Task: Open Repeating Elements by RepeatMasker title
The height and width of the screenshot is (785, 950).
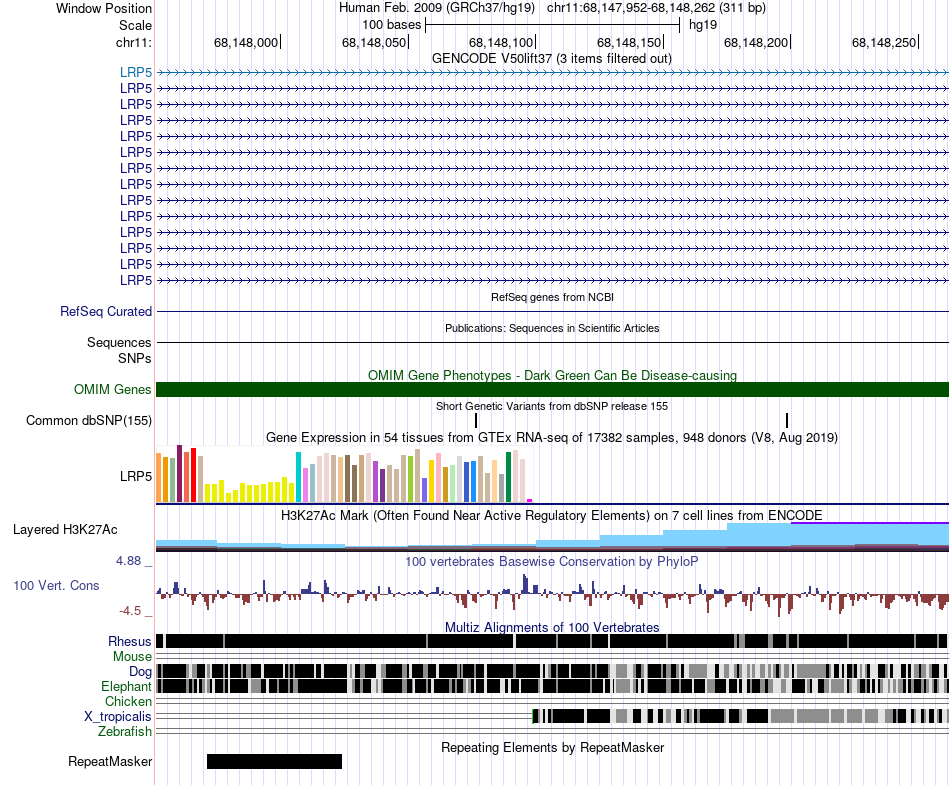Action: tap(552, 747)
